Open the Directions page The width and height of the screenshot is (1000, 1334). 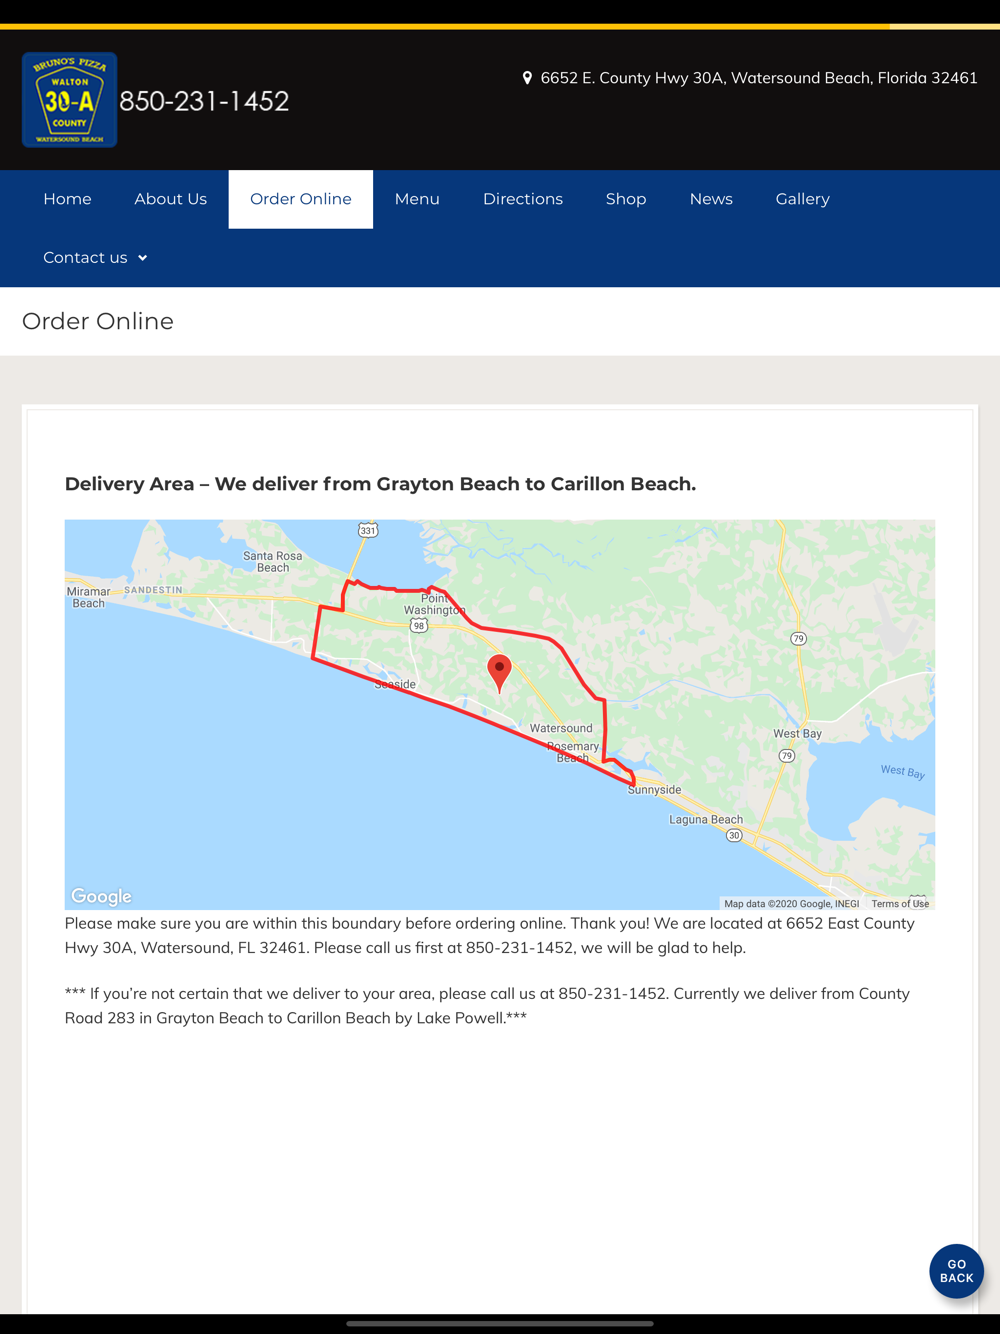pos(523,199)
